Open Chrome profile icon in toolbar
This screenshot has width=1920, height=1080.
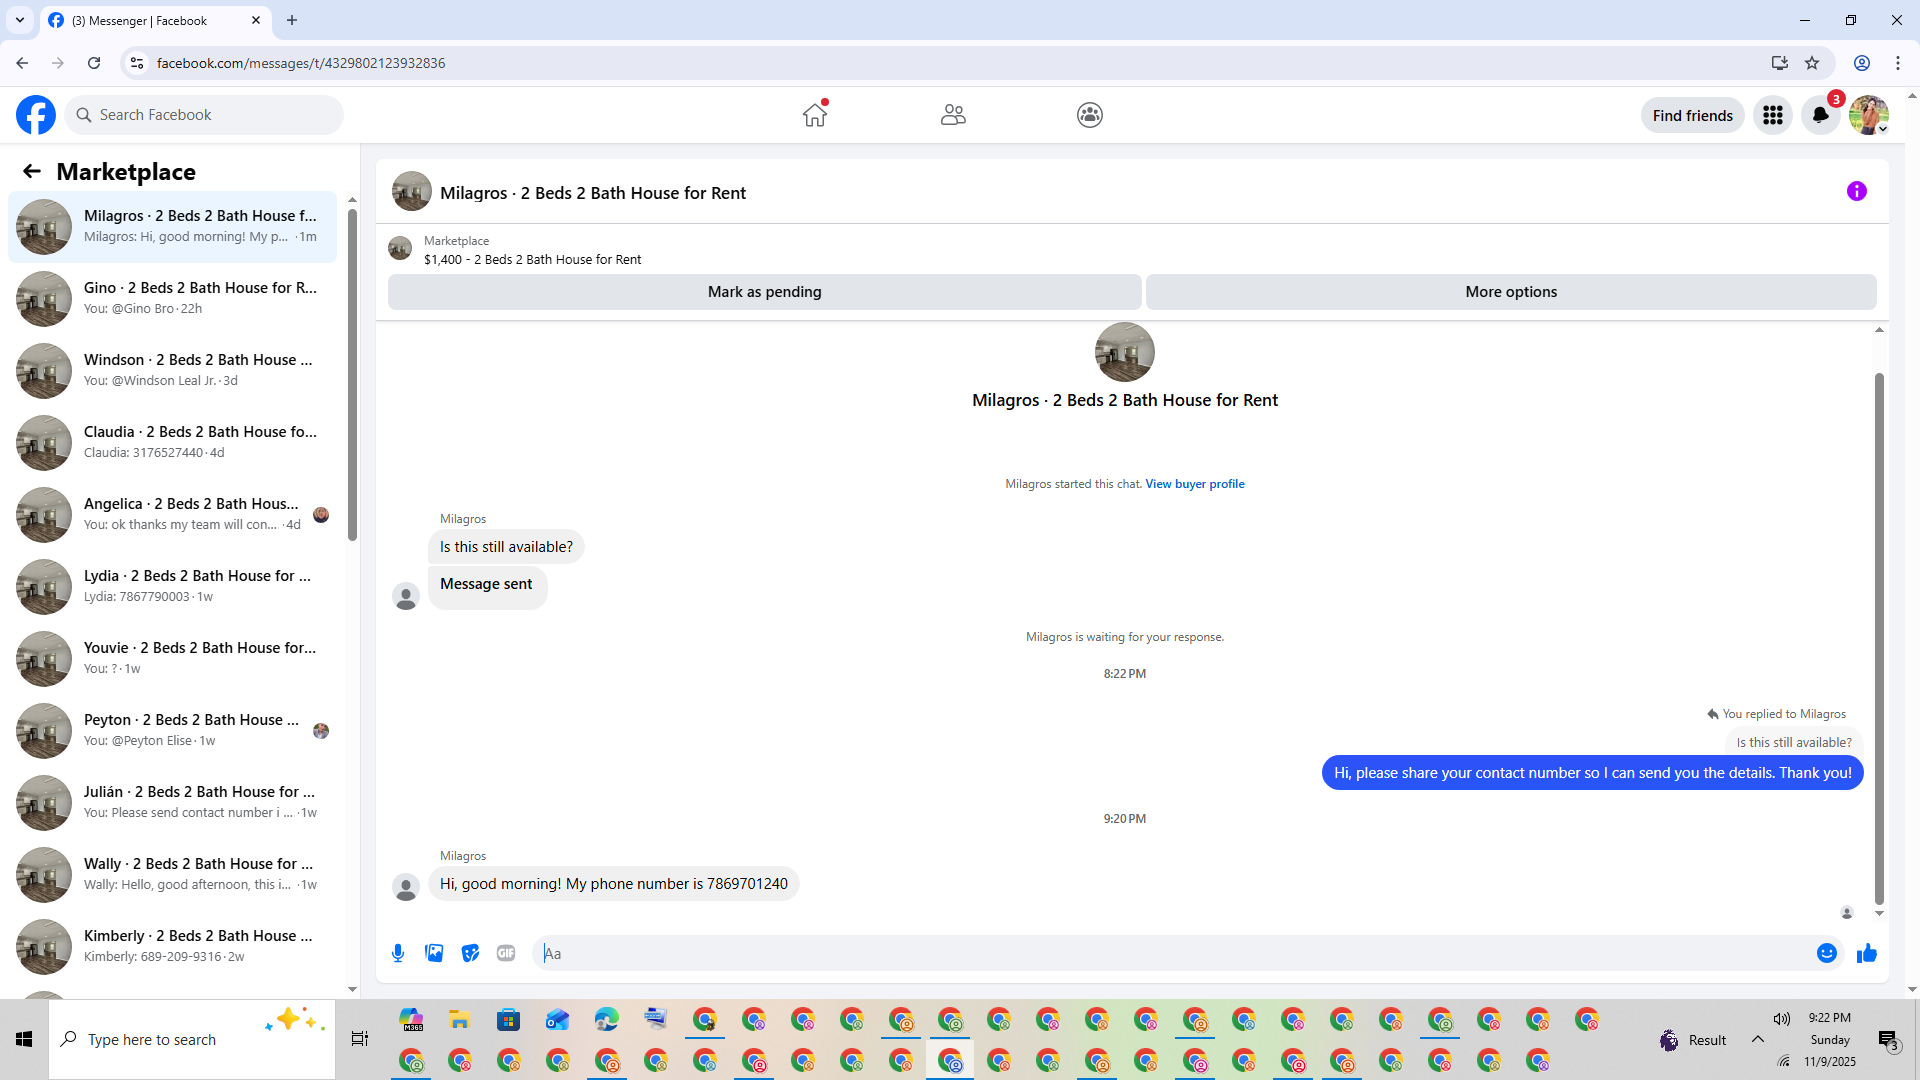pos(1862,63)
